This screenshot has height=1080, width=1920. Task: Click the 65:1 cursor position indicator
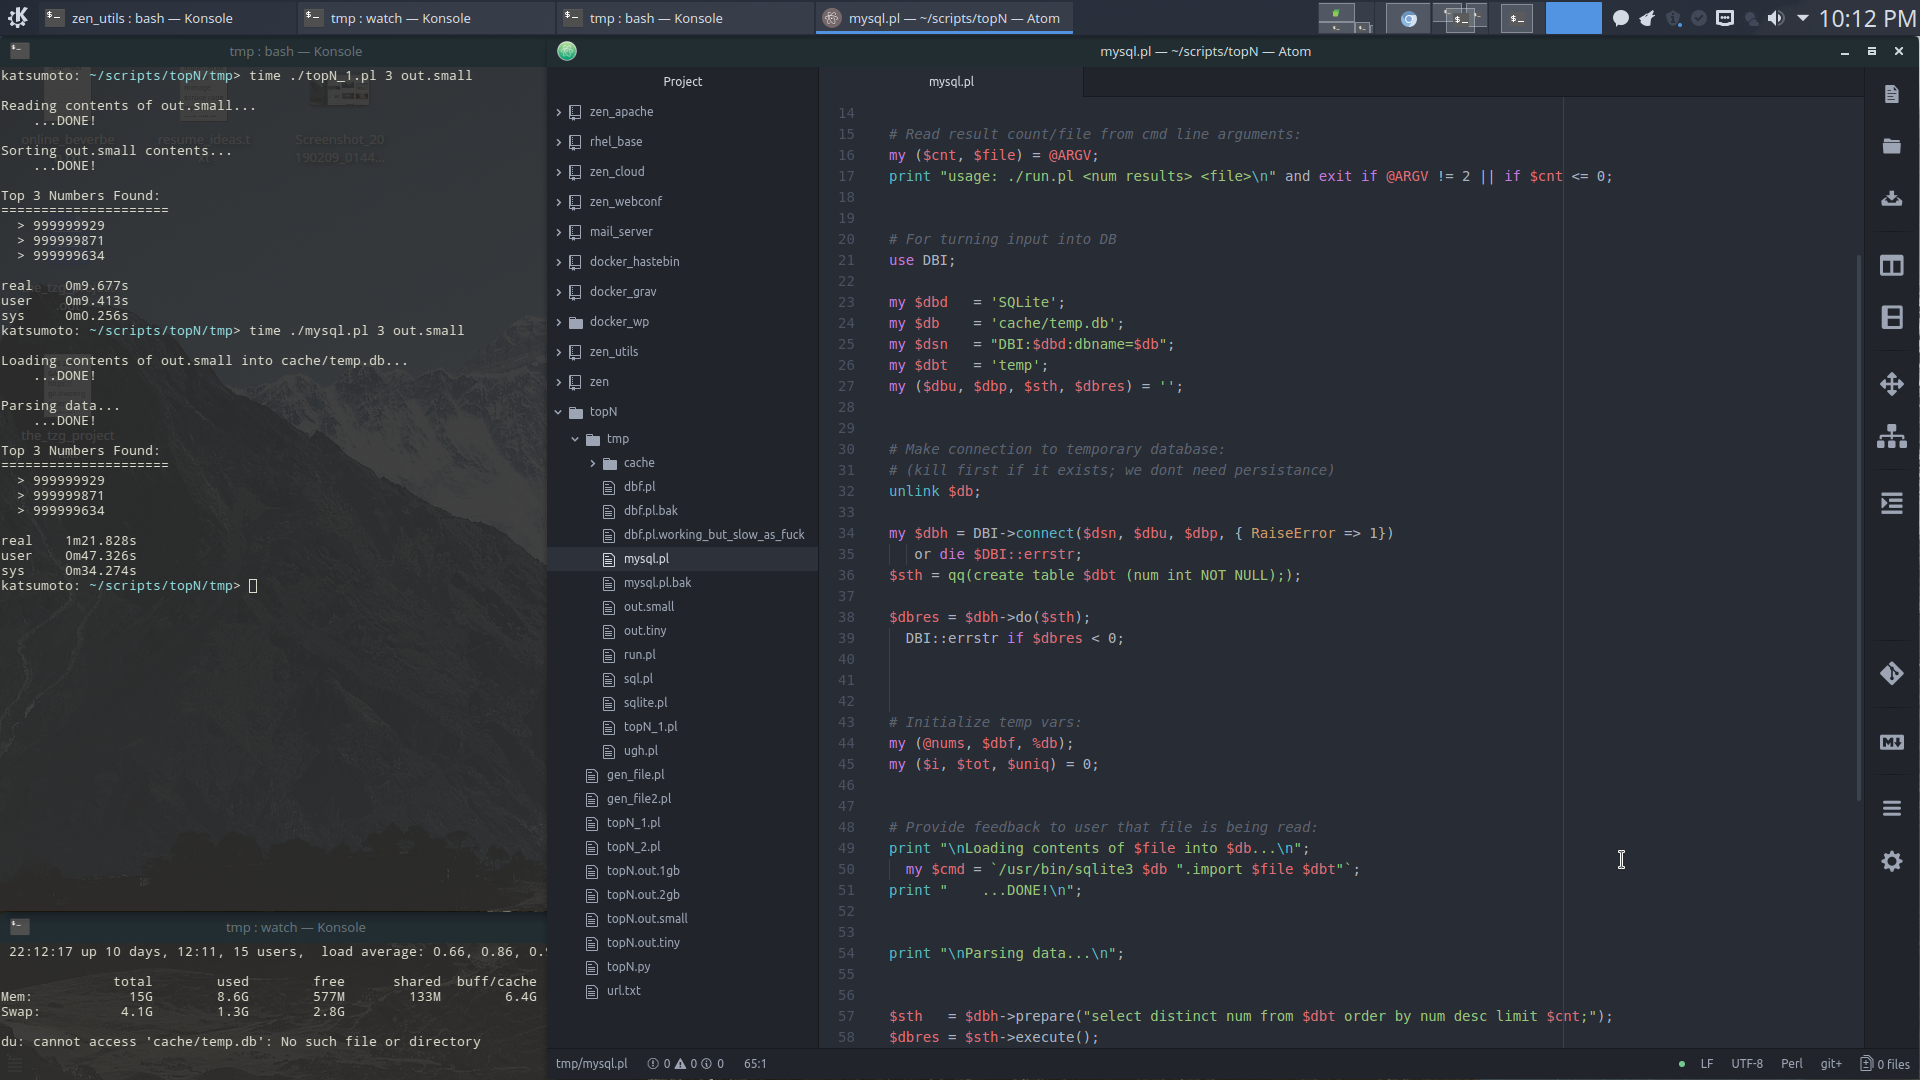(x=755, y=1064)
